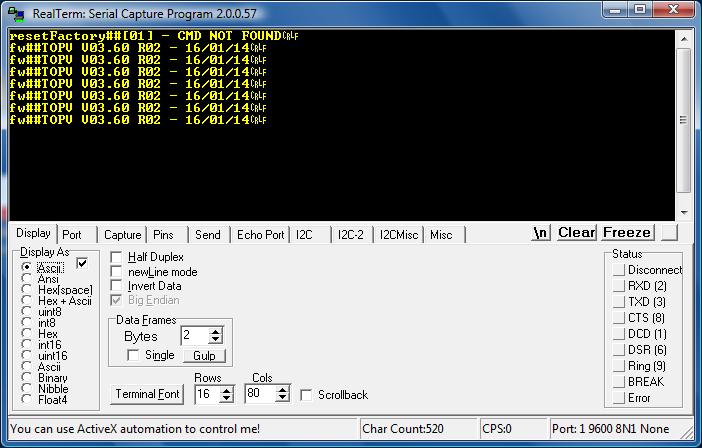Increase Bytes value with up arrow
Viewport: 702px width, 448px height.
(x=216, y=332)
